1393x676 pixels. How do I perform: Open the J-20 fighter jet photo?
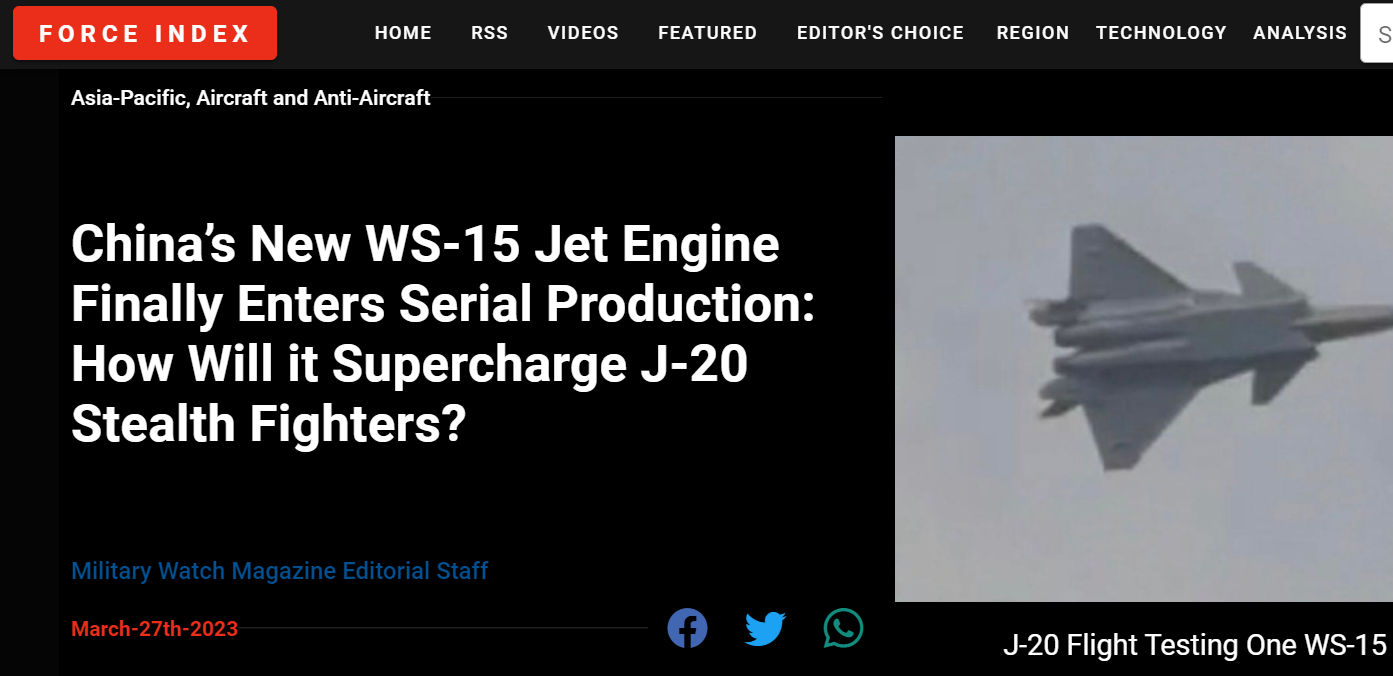[1143, 368]
